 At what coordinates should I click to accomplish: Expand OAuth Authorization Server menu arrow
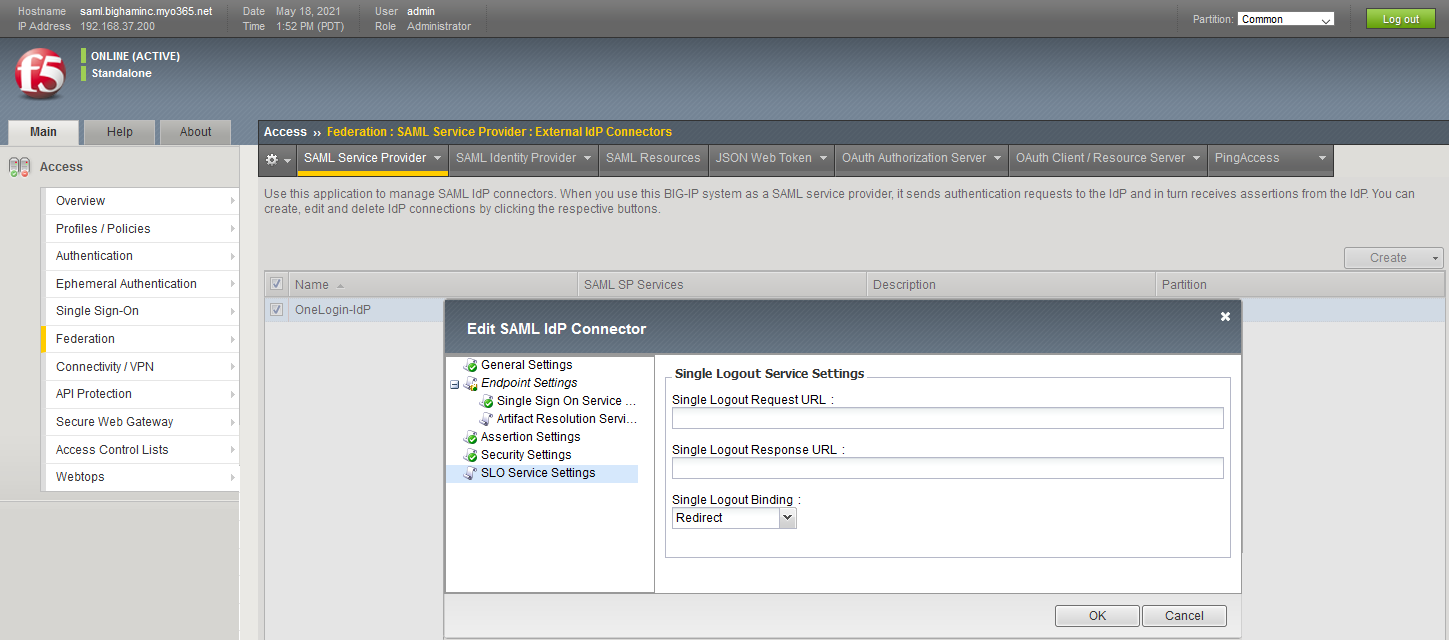[x=996, y=158]
